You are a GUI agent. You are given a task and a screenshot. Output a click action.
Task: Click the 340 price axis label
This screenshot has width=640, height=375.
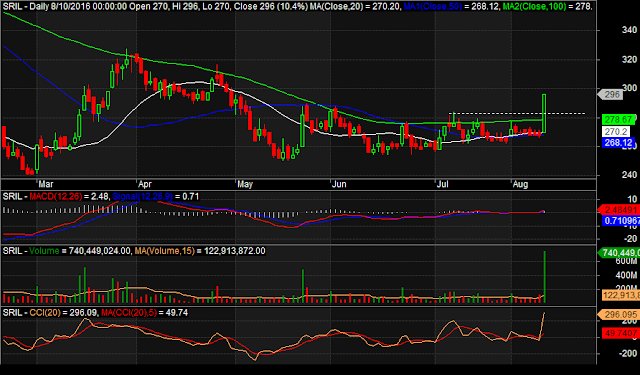click(629, 30)
